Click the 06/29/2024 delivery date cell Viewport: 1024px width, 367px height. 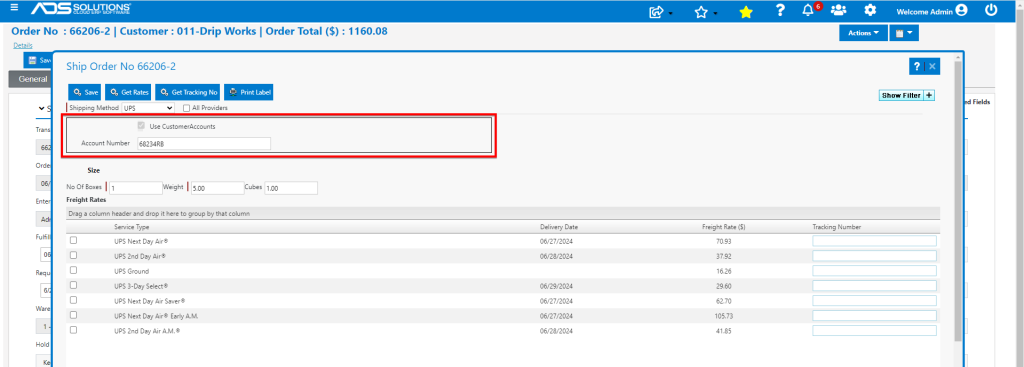click(x=556, y=286)
